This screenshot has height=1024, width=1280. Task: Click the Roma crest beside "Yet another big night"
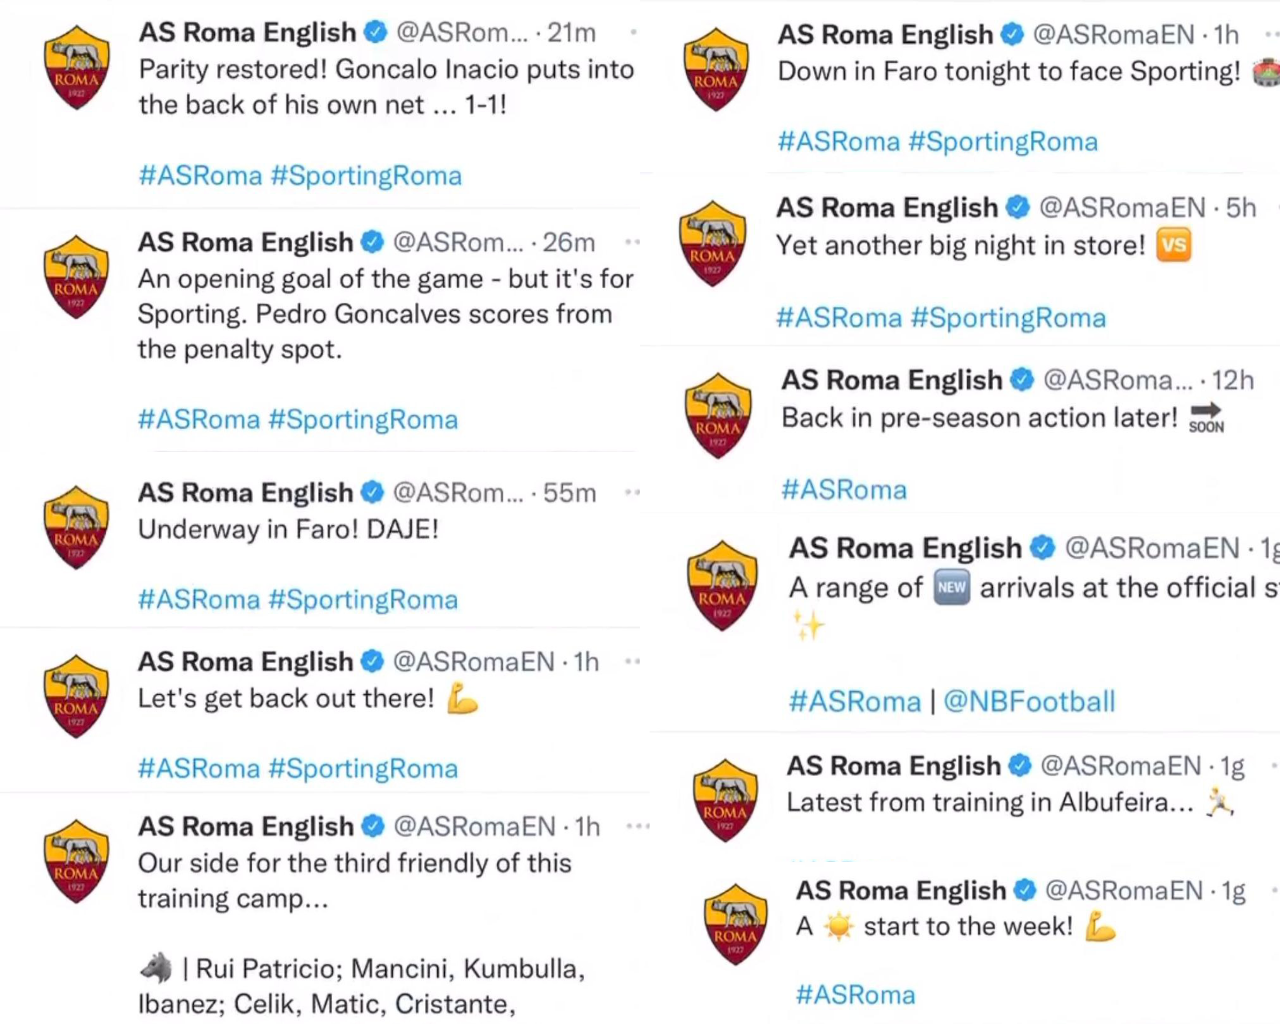[712, 243]
